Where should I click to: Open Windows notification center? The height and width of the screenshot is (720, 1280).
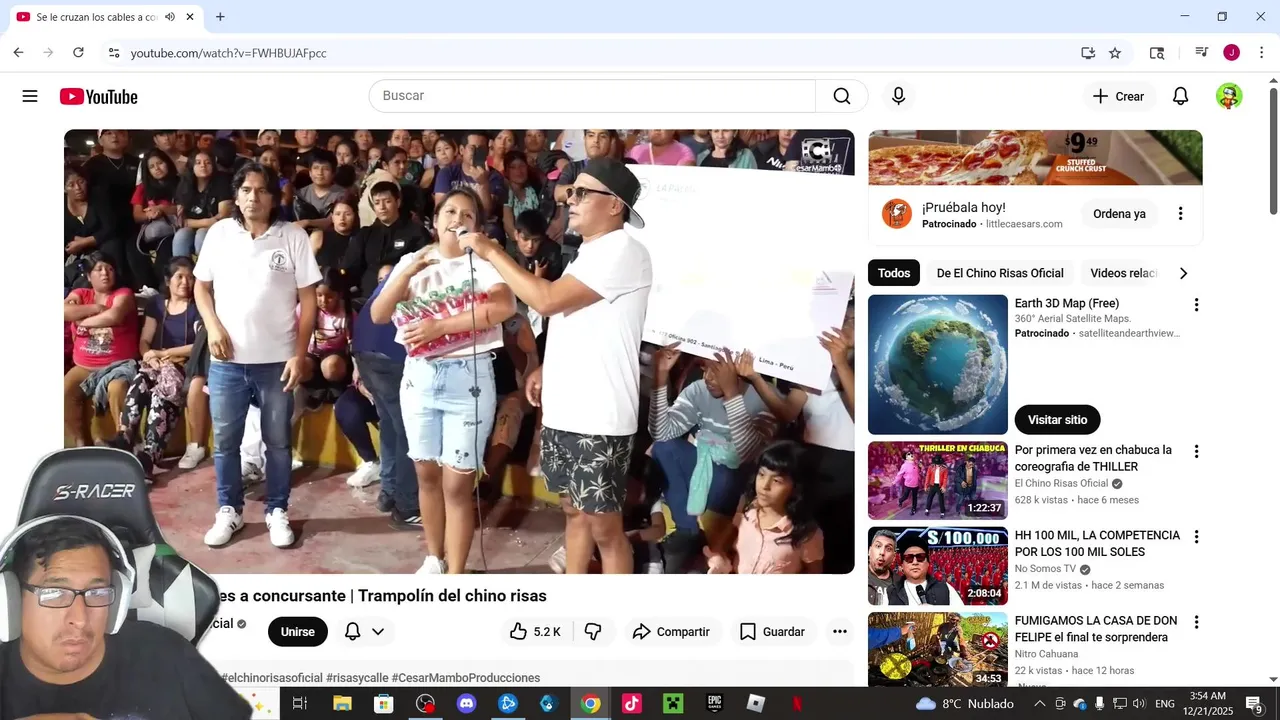point(1256,704)
